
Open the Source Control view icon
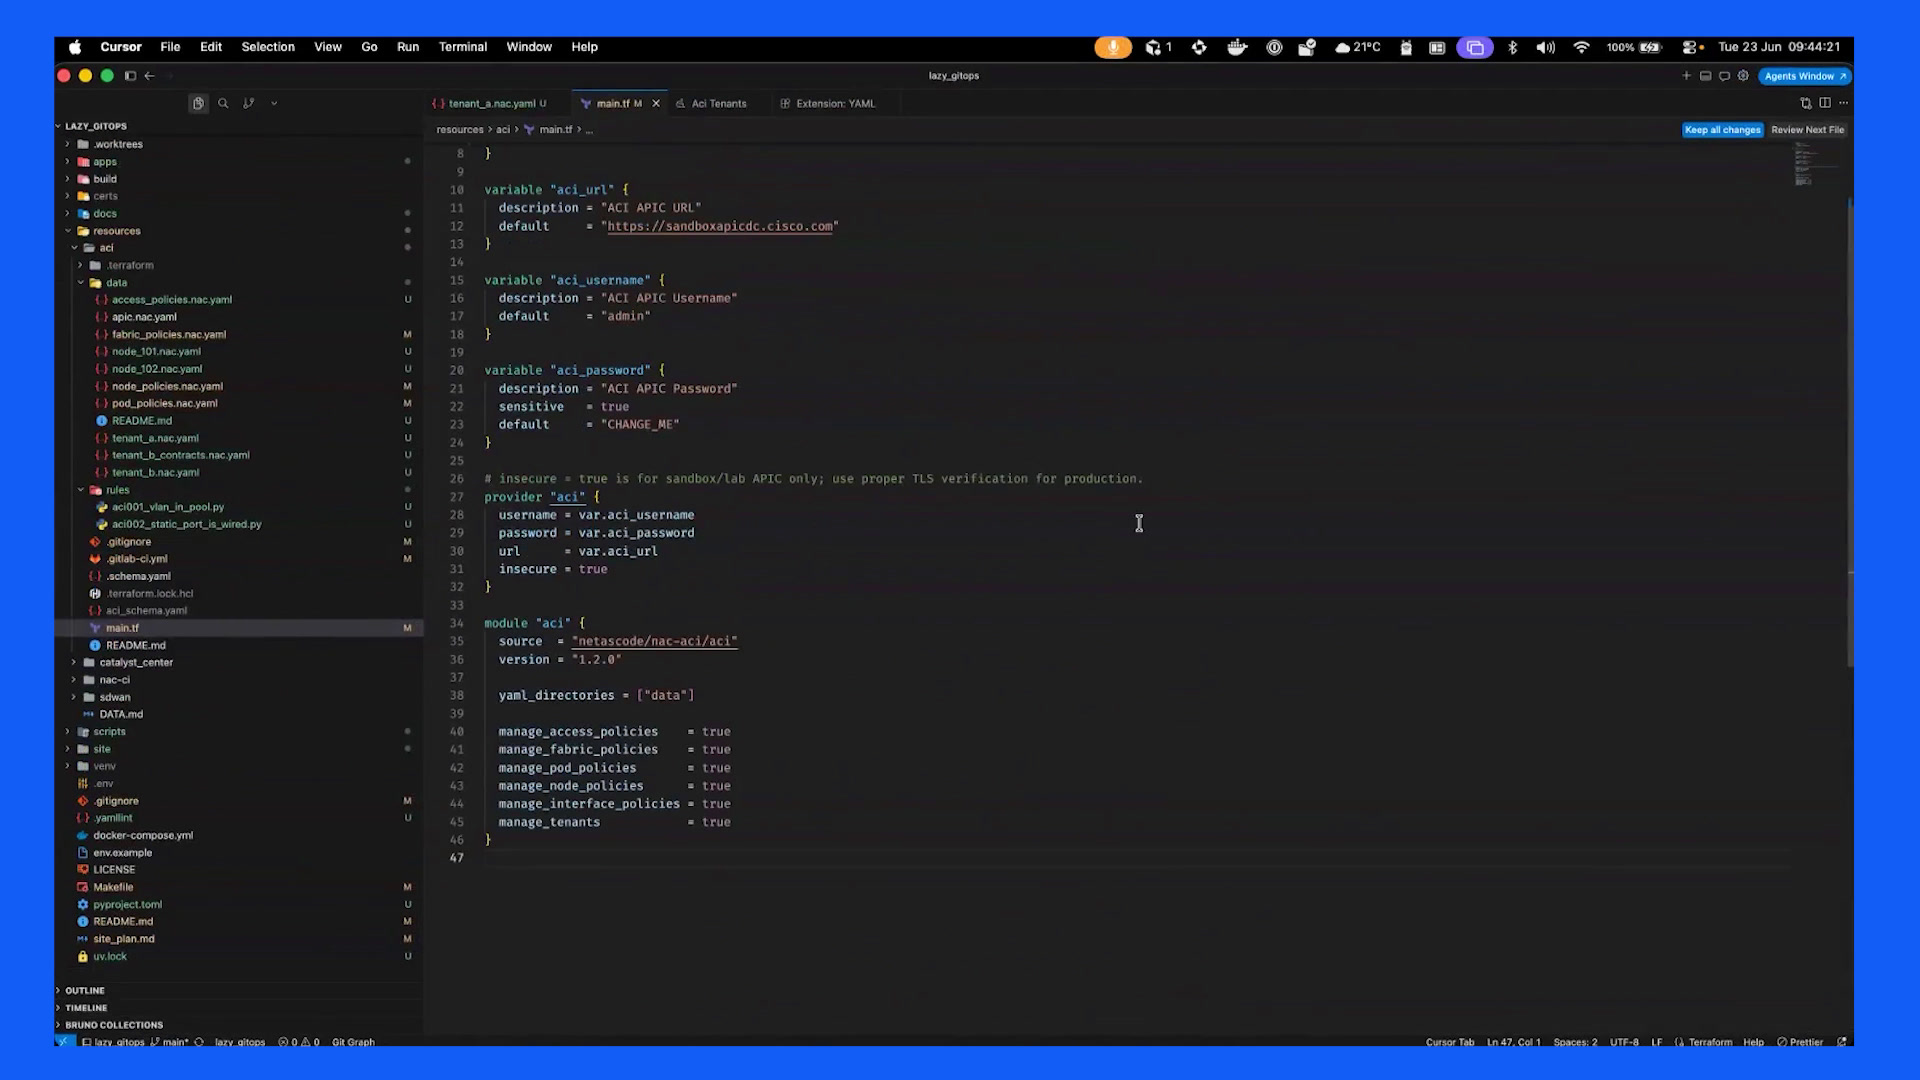click(x=248, y=103)
